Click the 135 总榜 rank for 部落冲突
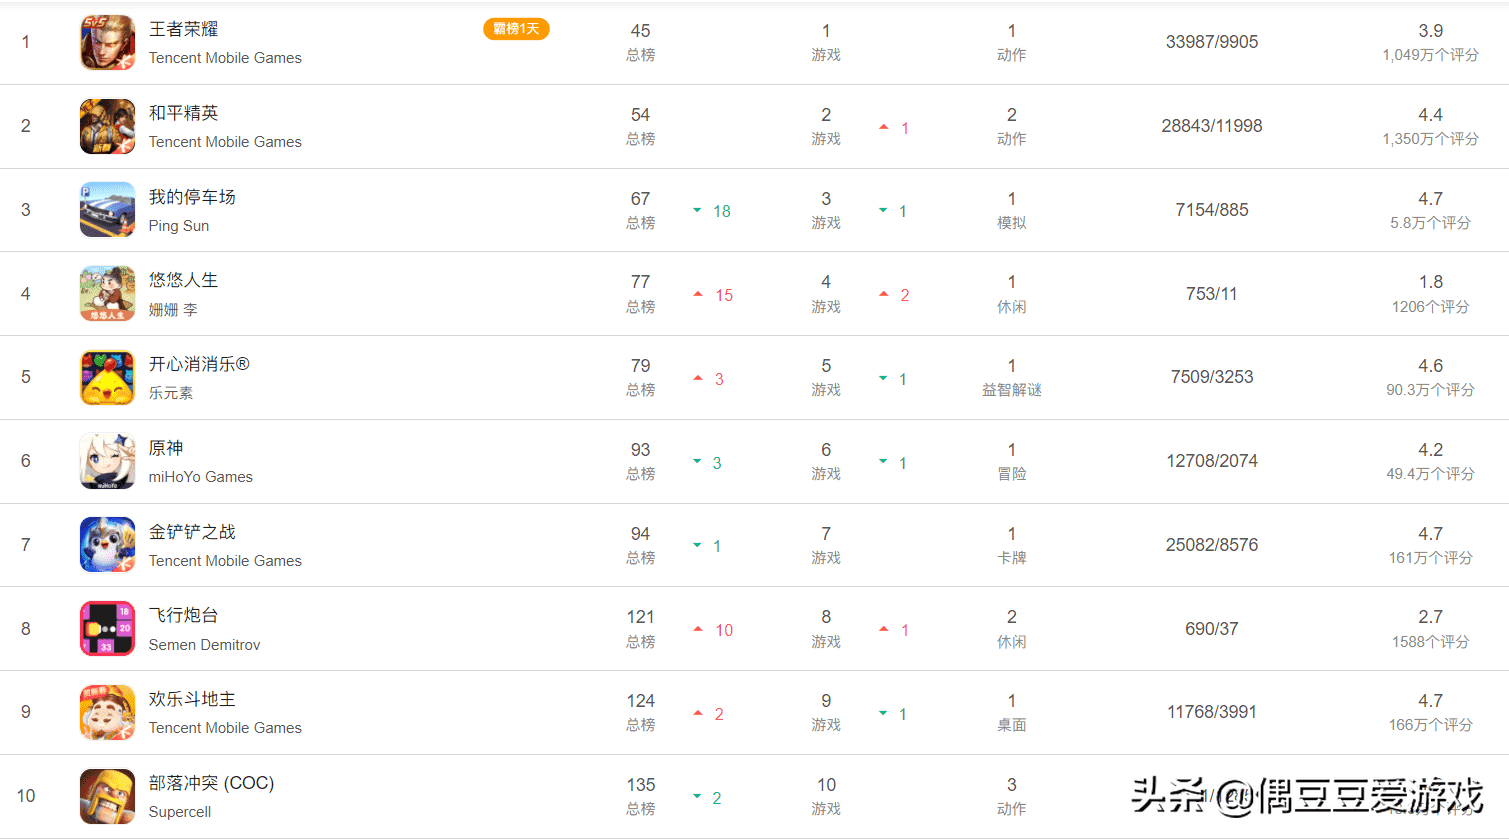Image resolution: width=1509 pixels, height=840 pixels. pos(641,796)
